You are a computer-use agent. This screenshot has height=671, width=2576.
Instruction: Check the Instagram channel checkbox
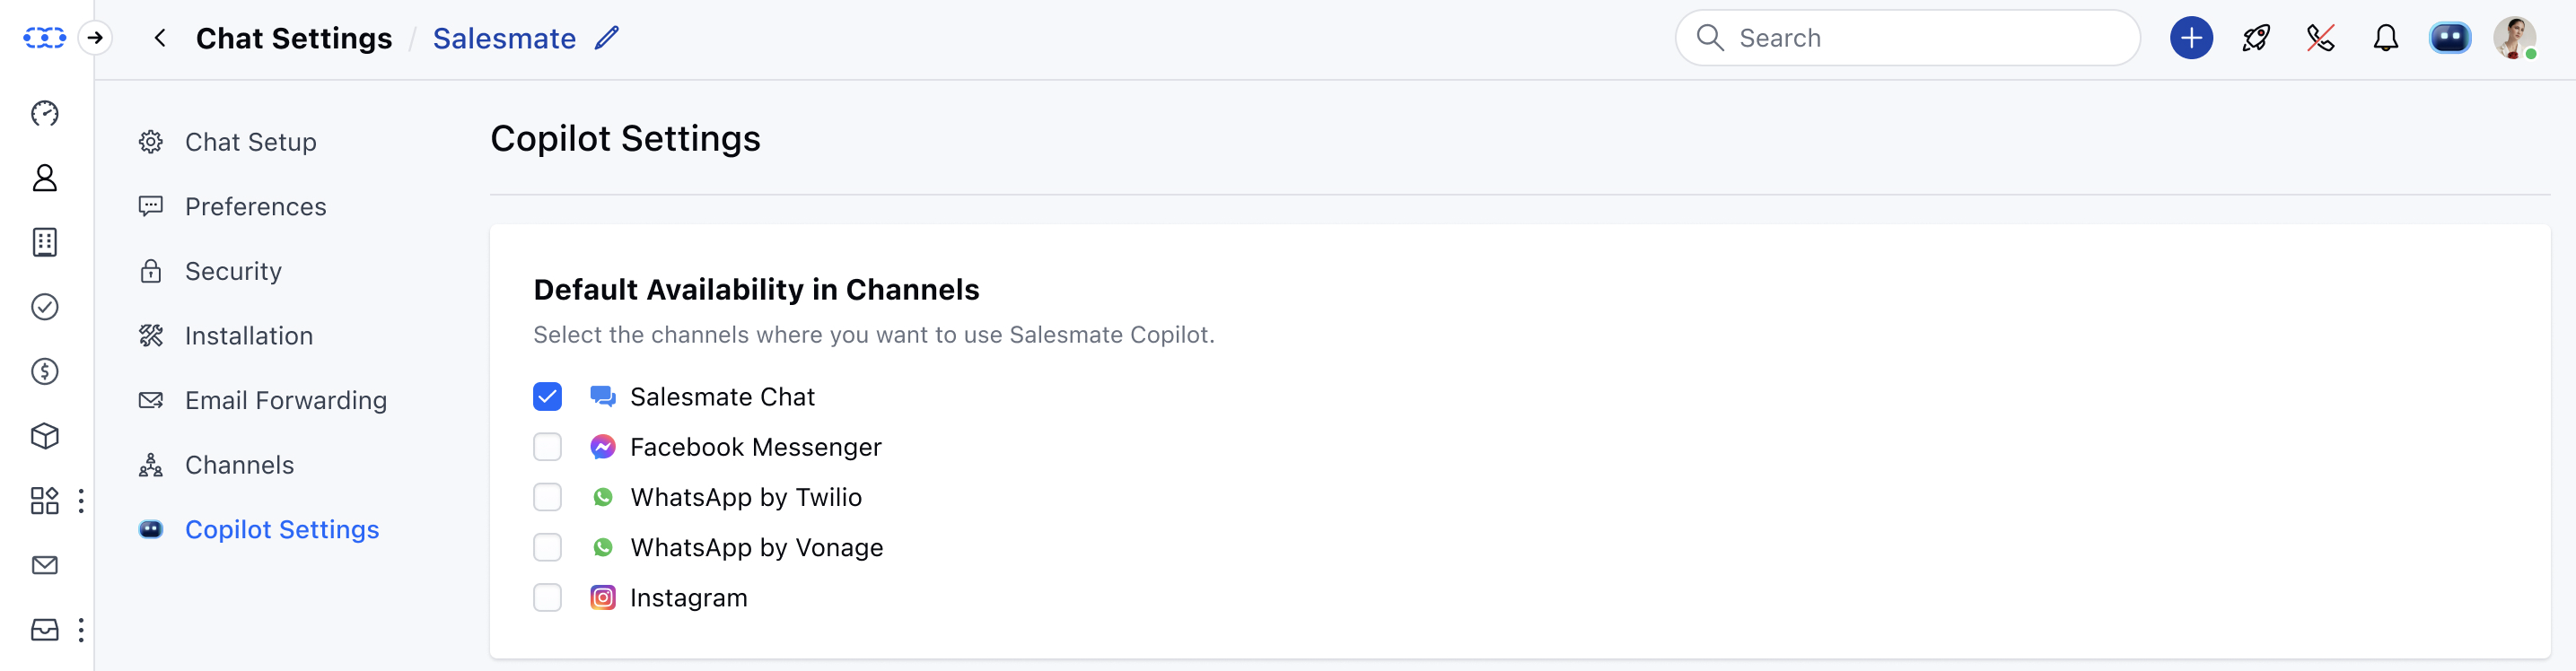[x=547, y=598]
